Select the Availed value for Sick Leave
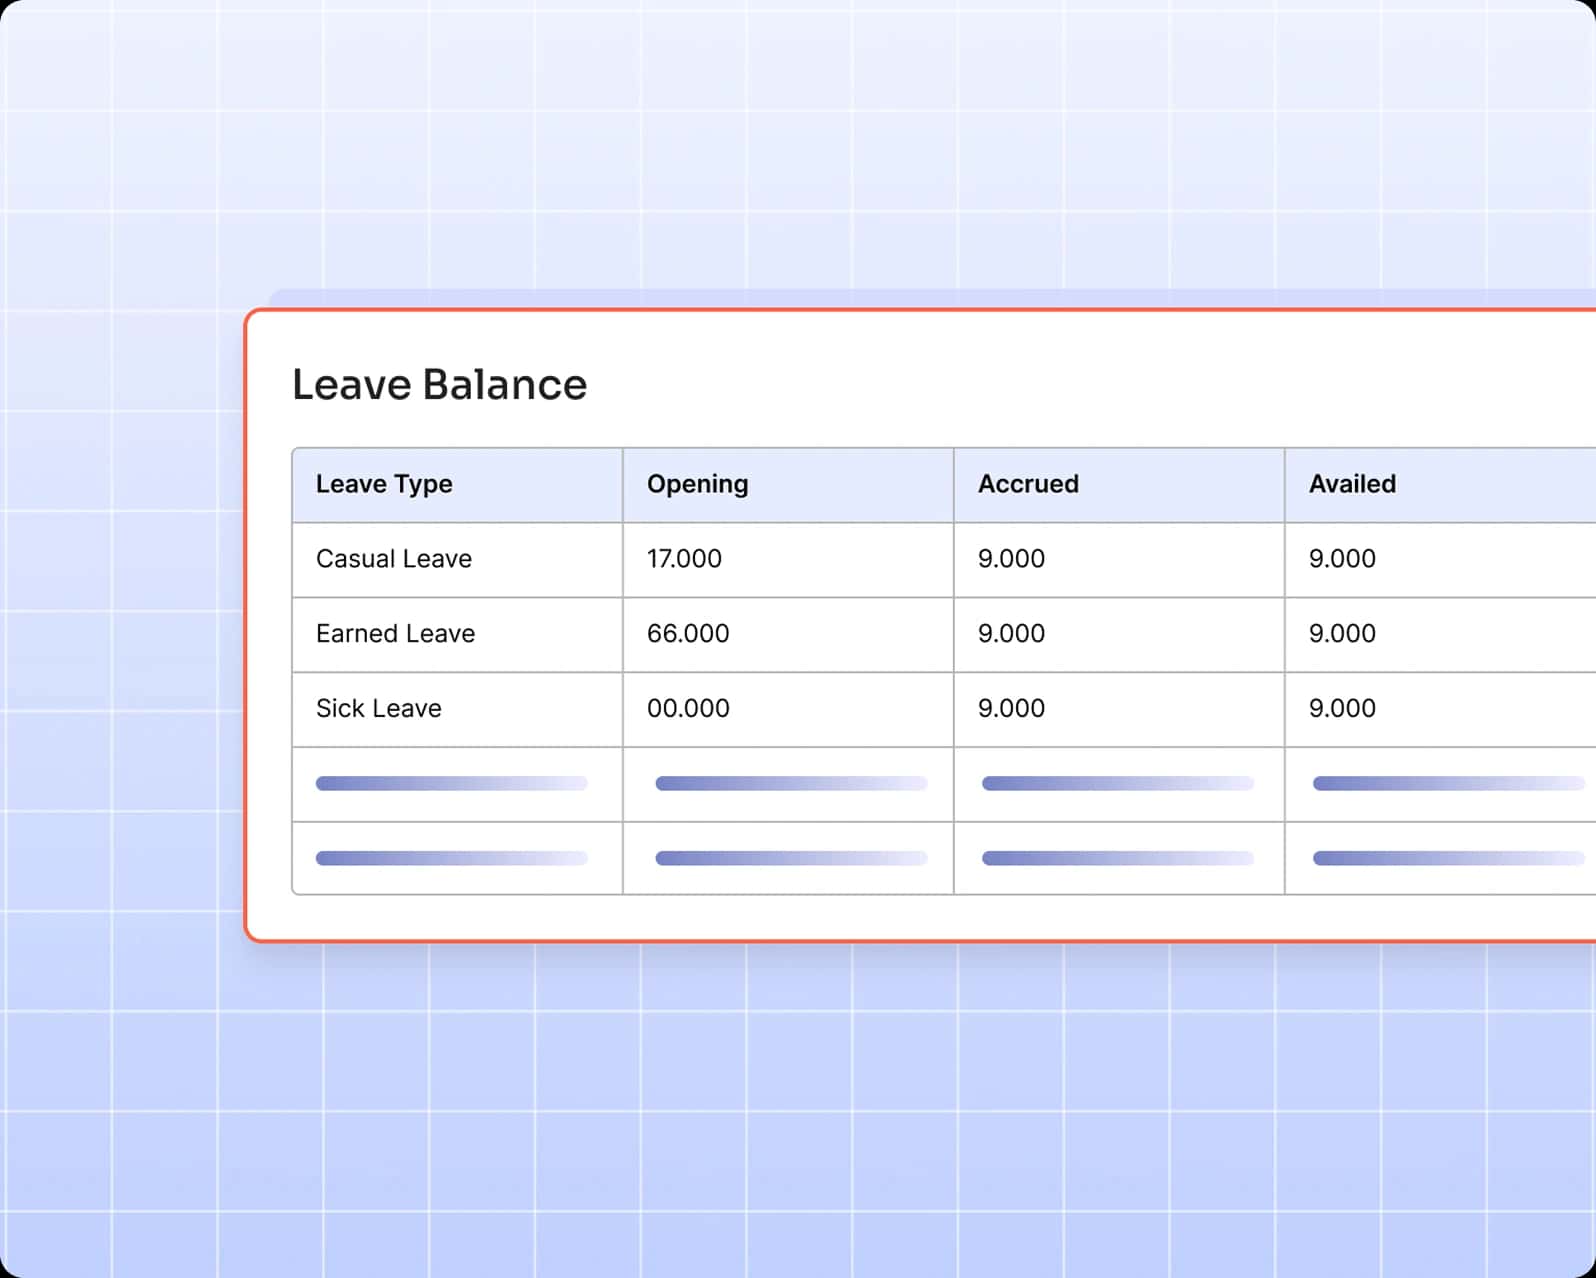Screen dimensions: 1596x1278 [1342, 709]
